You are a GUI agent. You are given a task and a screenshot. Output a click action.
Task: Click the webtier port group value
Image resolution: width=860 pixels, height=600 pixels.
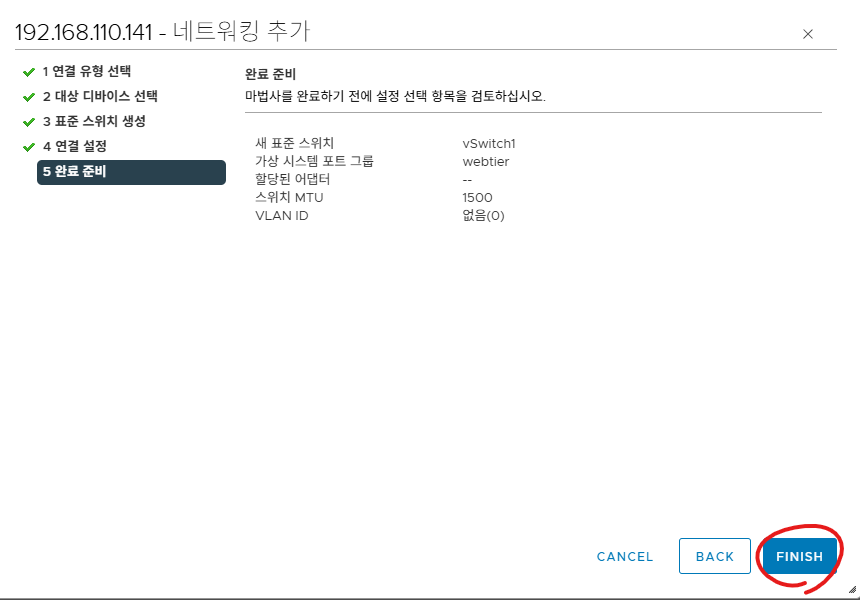[x=485, y=162]
